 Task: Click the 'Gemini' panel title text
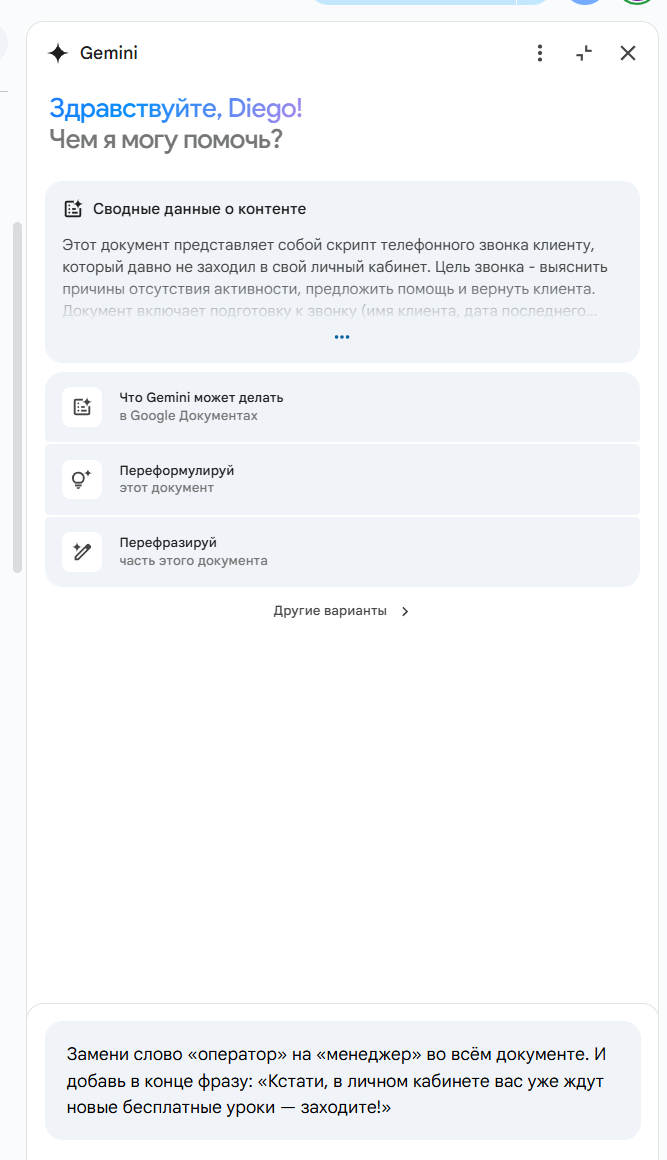(x=109, y=54)
